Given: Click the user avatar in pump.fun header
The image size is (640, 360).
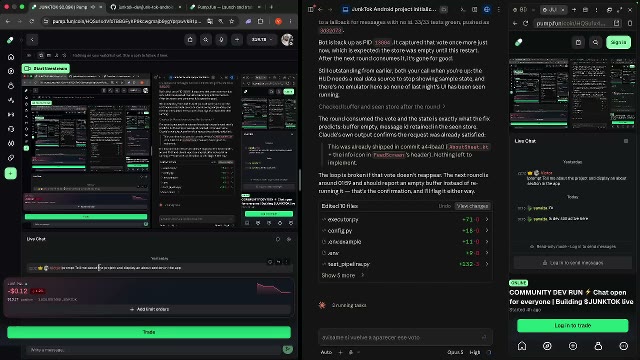Looking at the screenshot, I should (287, 40).
